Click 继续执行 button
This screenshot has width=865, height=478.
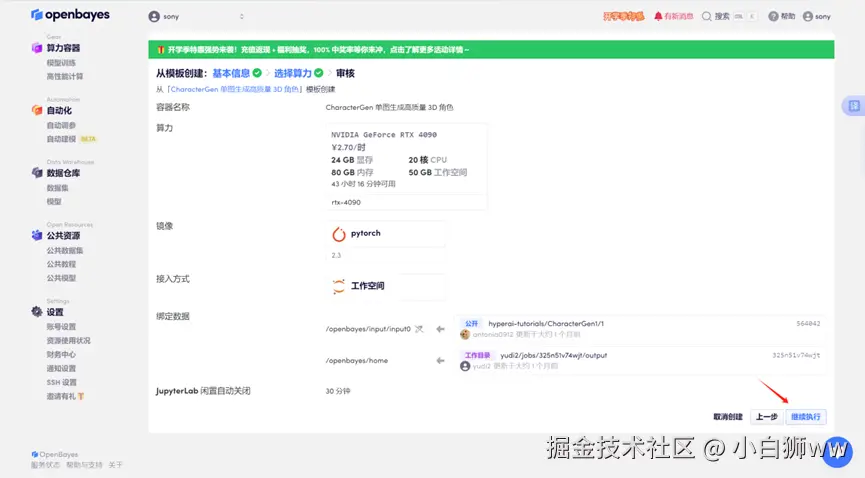click(x=805, y=417)
